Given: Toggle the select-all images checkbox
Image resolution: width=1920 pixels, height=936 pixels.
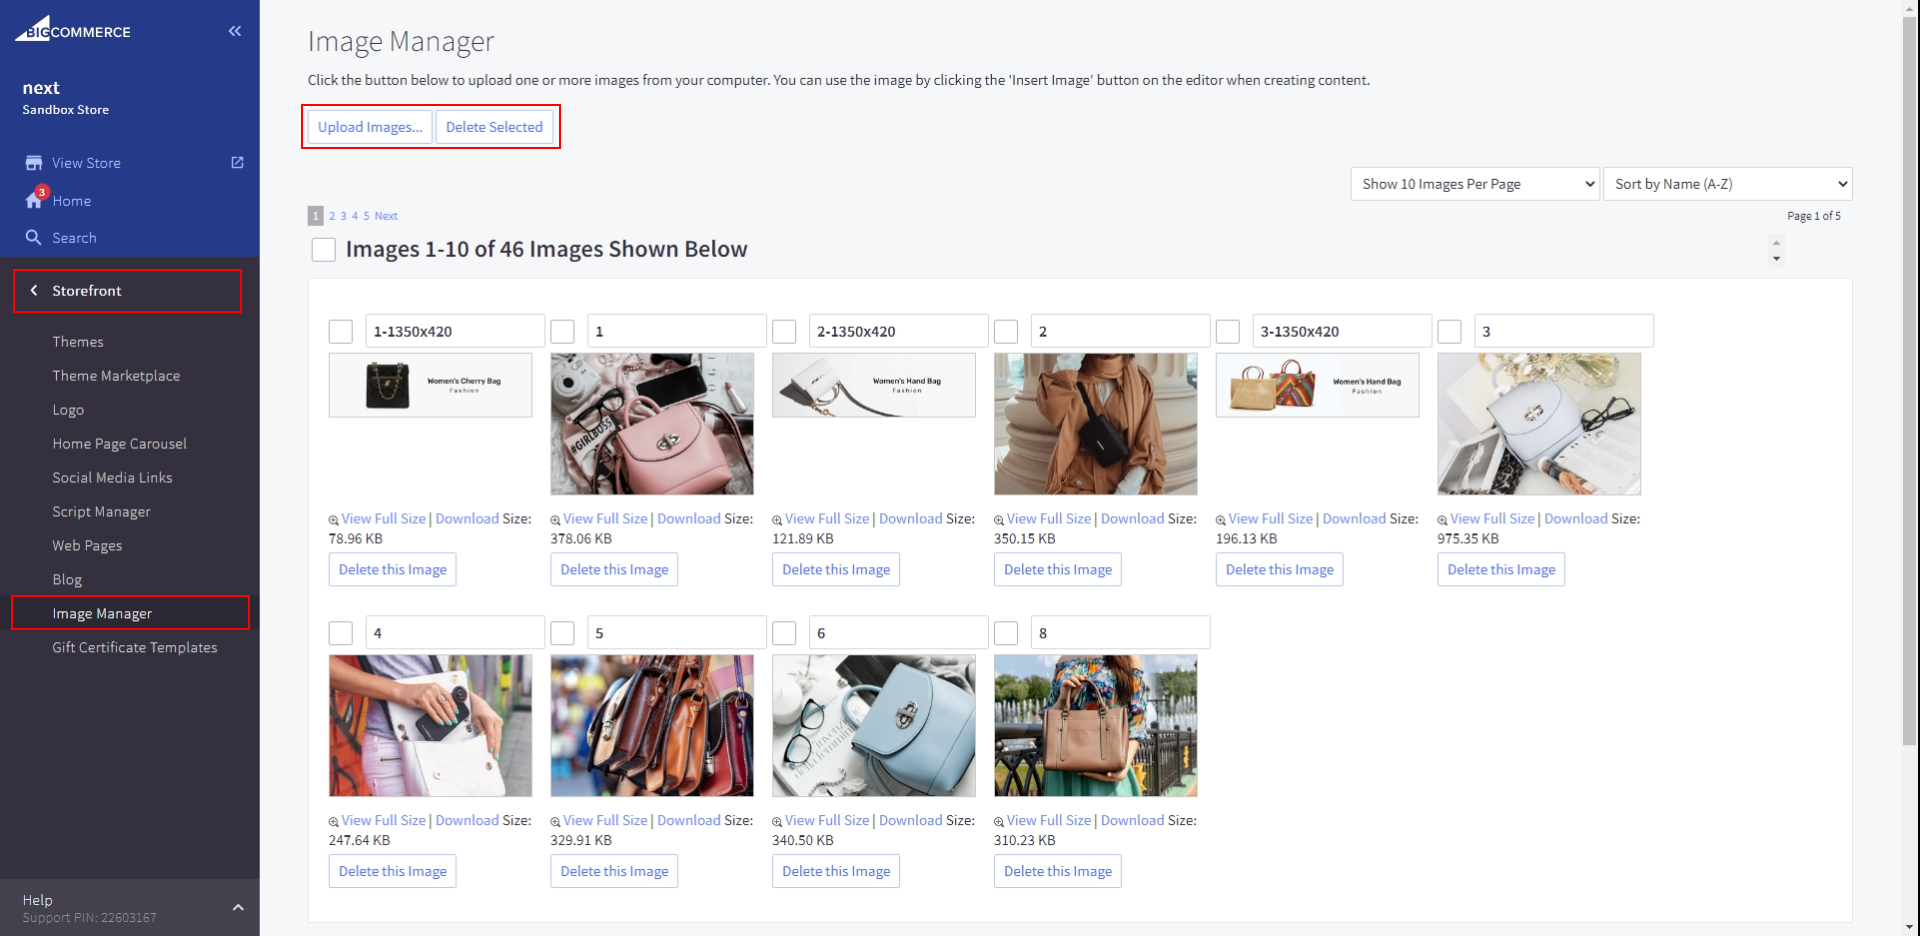Looking at the screenshot, I should pos(323,249).
